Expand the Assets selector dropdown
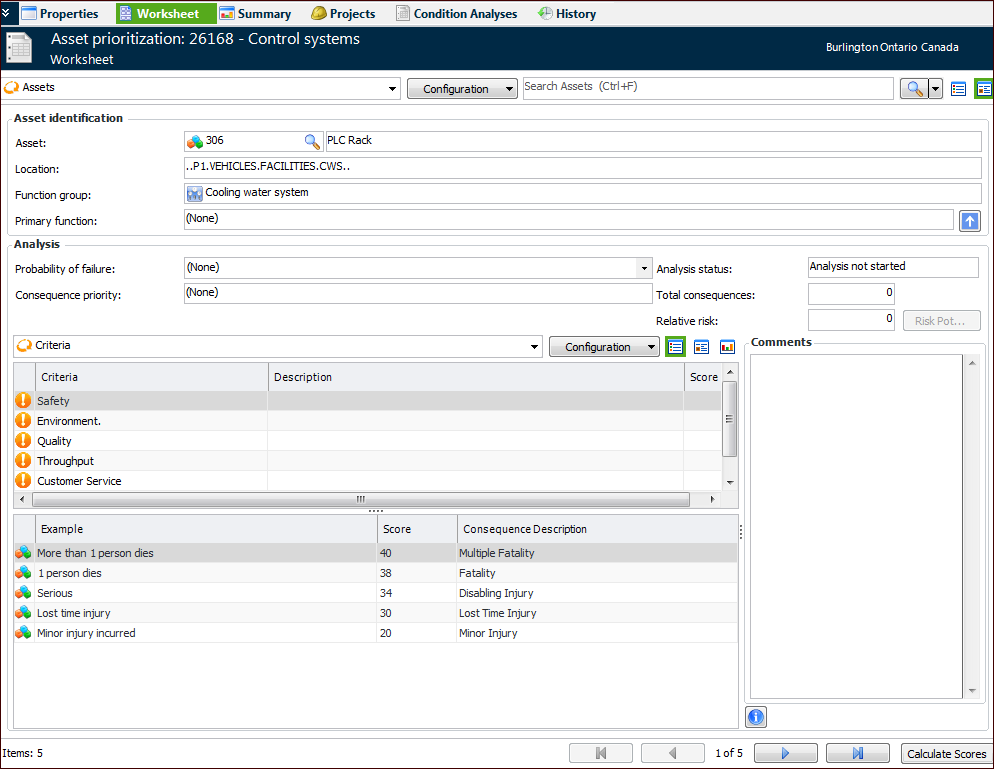The image size is (994, 769). 391,89
